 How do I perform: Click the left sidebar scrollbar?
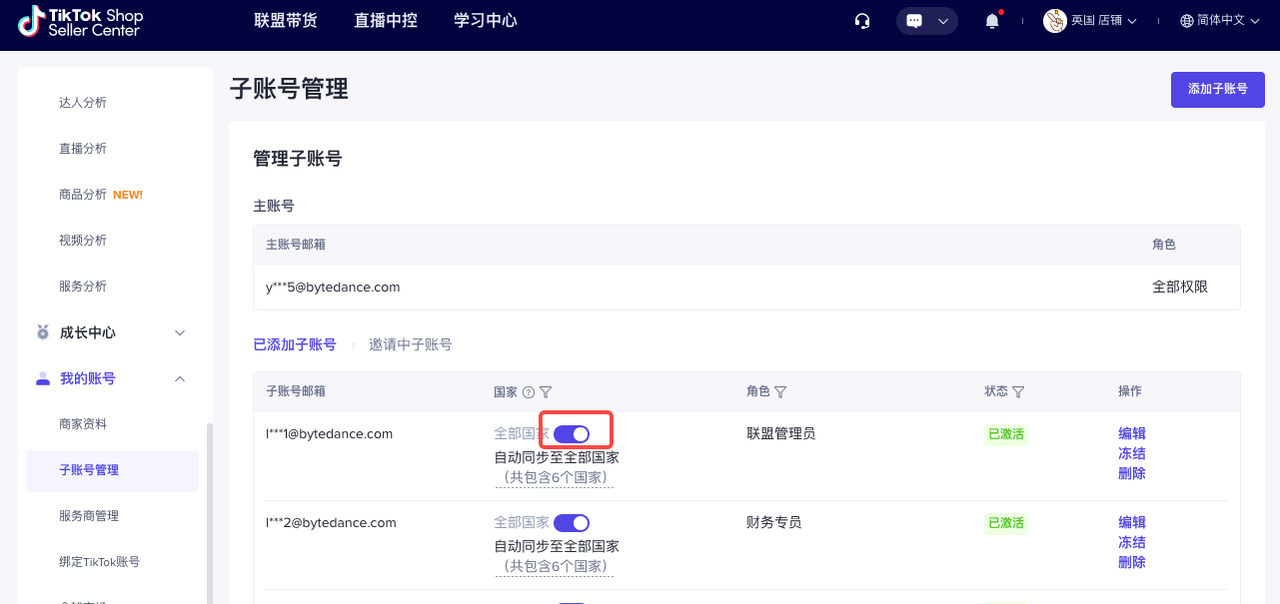209,510
